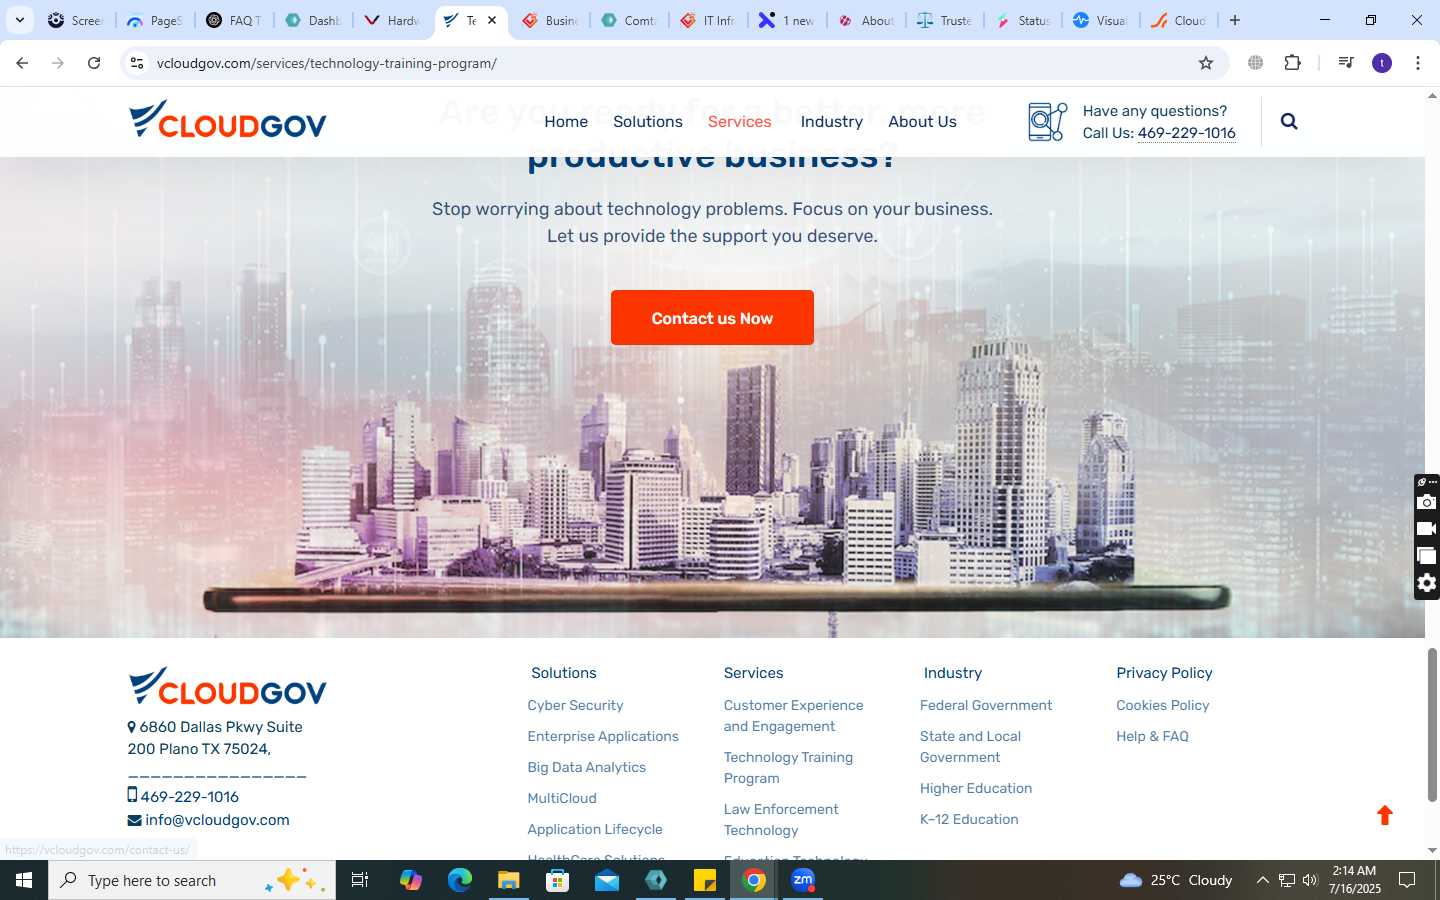Viewport: 1440px width, 900px height.
Task: Open the website search magnifier icon
Action: tap(1289, 121)
